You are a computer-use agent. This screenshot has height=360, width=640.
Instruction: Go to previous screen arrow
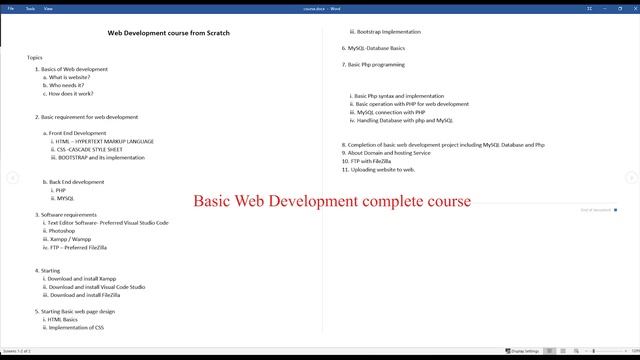pos(13,178)
